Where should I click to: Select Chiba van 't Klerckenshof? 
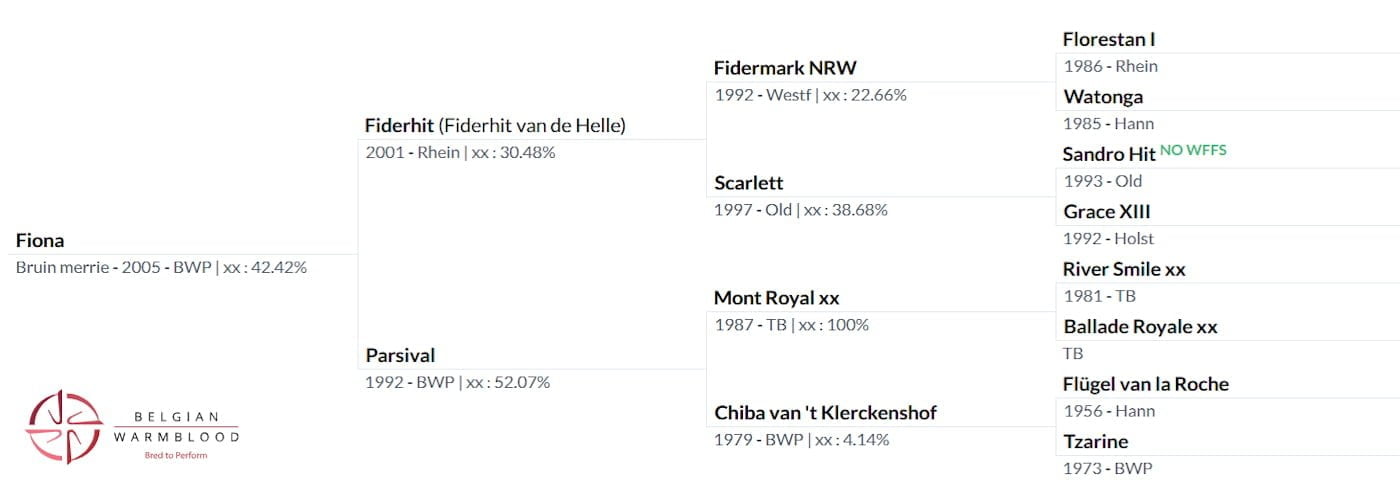tap(825, 412)
